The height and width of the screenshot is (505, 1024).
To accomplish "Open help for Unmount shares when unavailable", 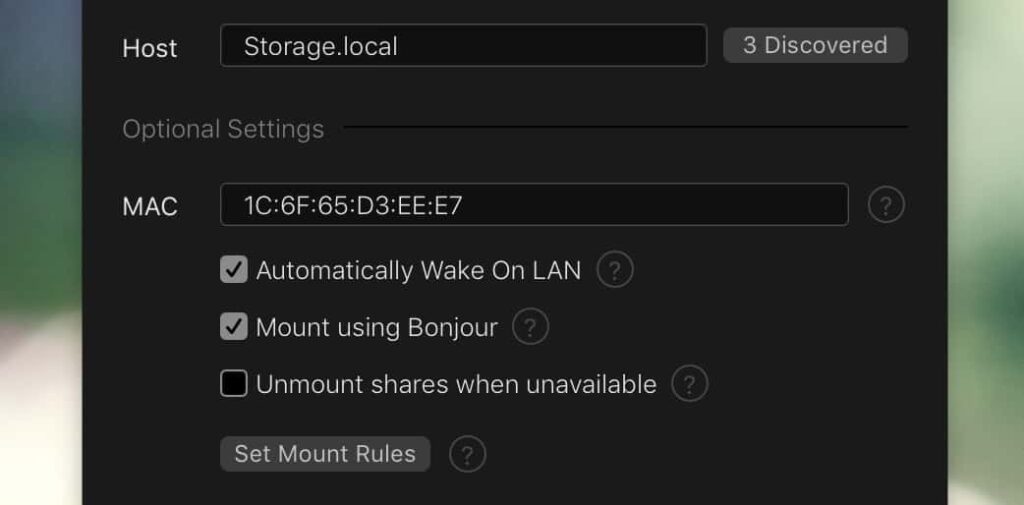I will [690, 384].
